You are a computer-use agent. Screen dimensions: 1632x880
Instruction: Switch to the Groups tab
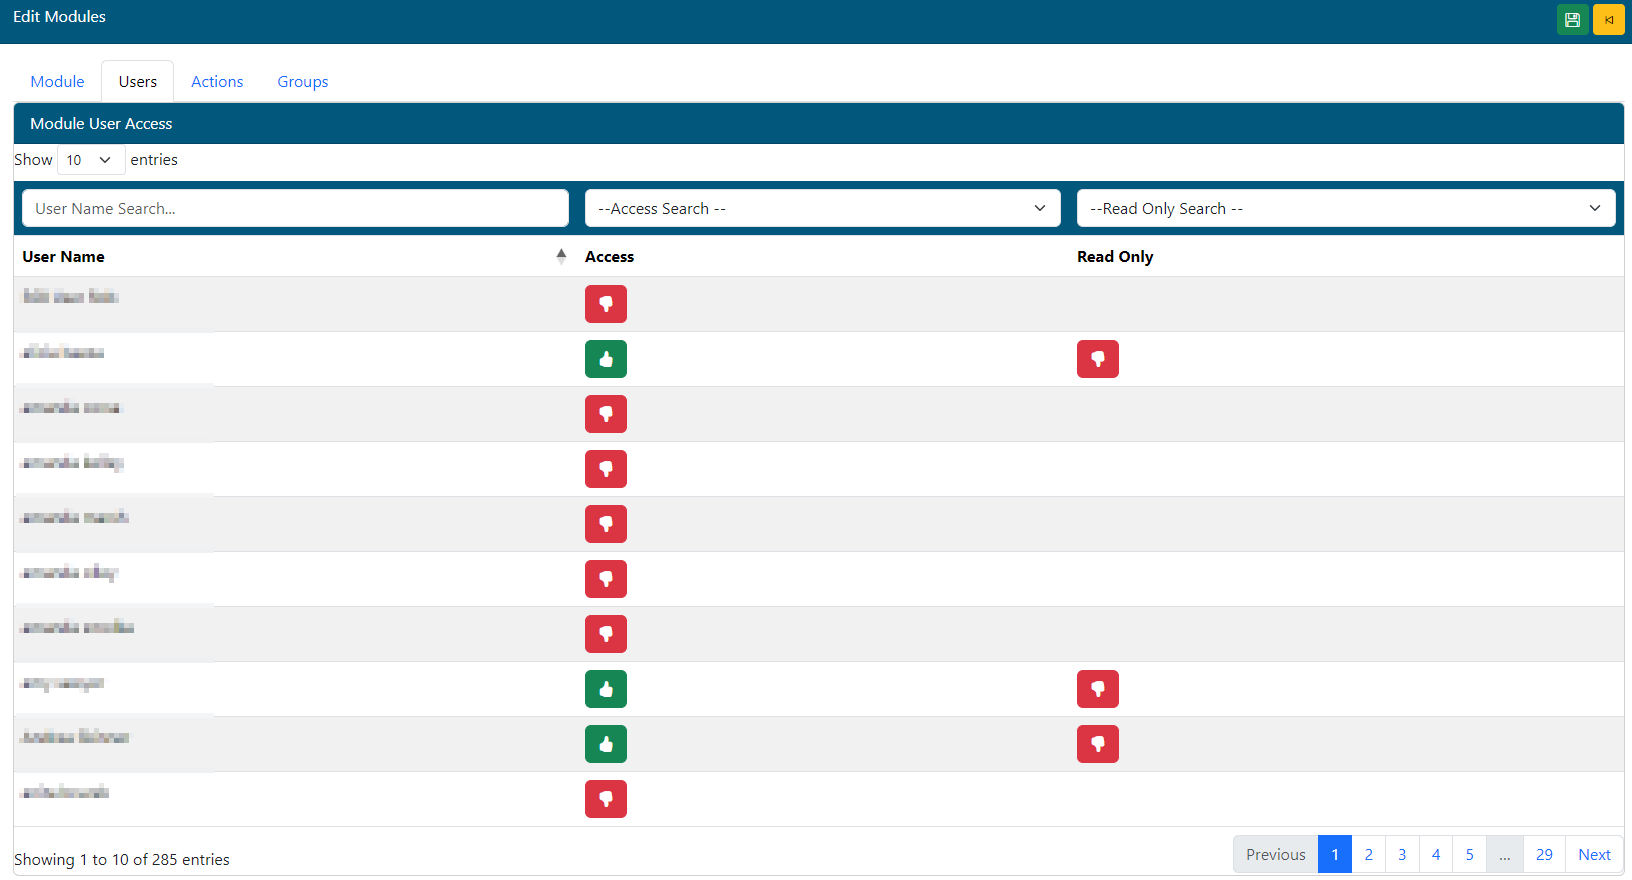[302, 82]
